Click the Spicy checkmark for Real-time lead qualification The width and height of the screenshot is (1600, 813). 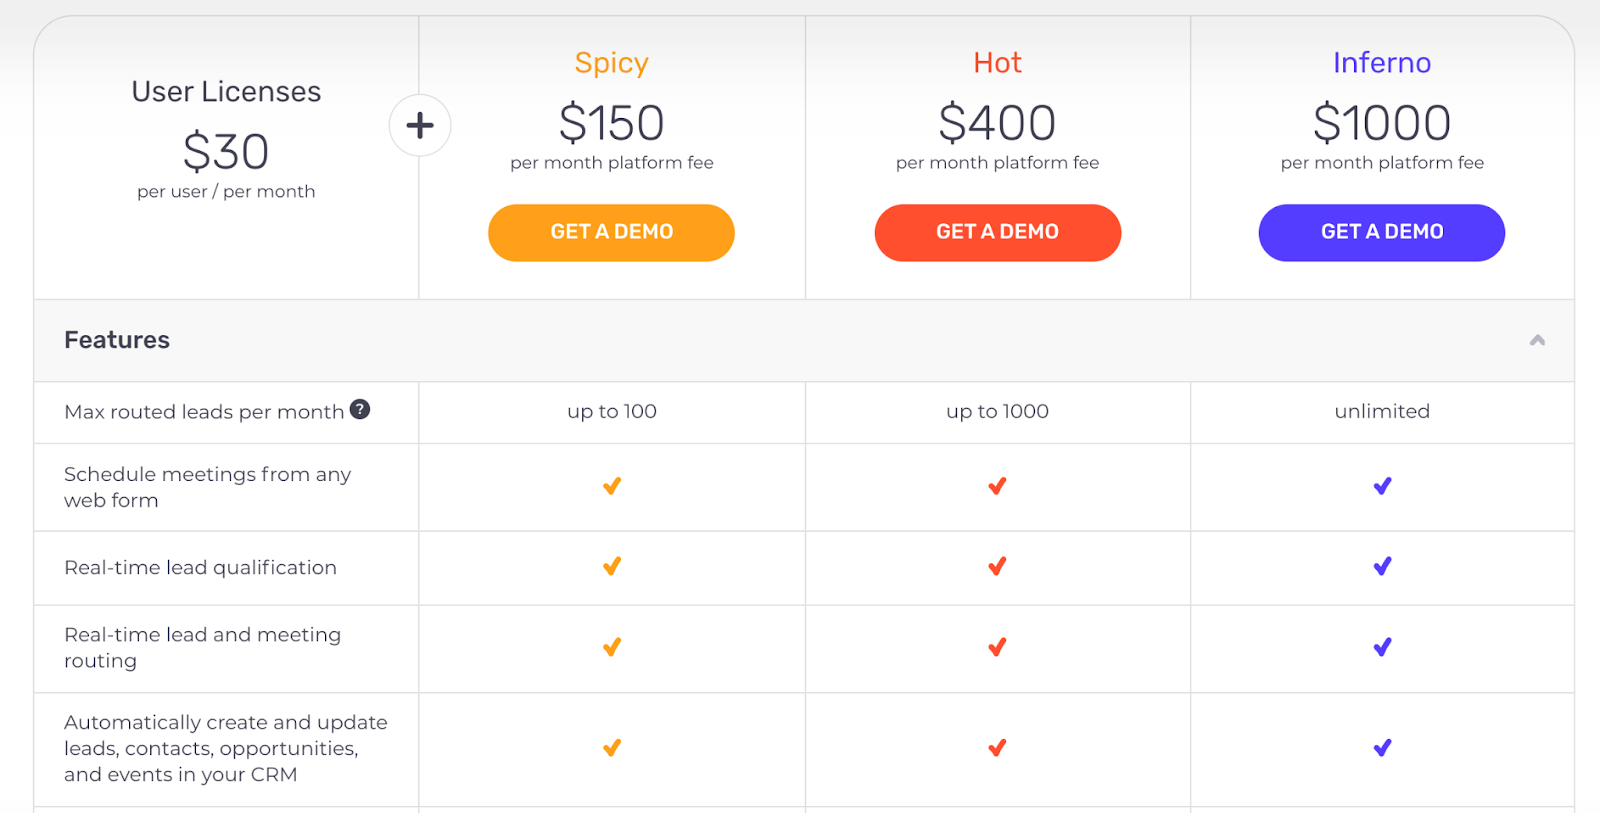tap(612, 566)
